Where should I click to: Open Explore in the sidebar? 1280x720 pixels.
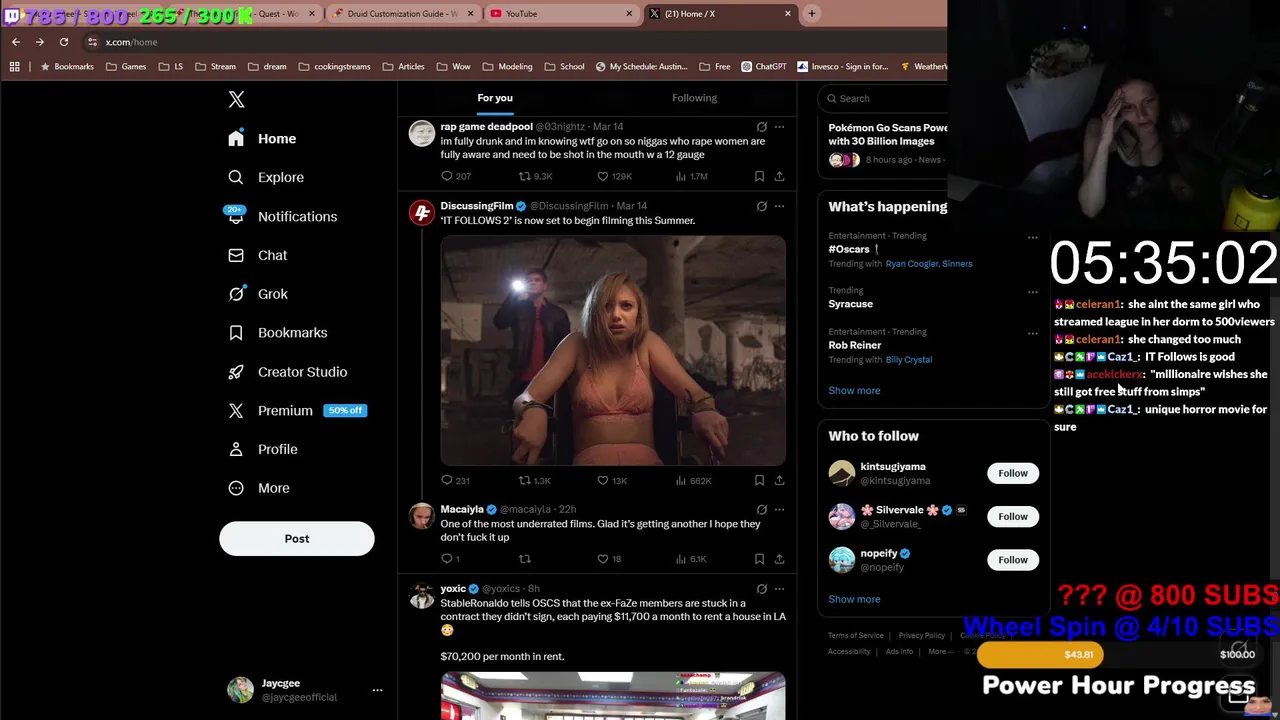tap(266, 177)
